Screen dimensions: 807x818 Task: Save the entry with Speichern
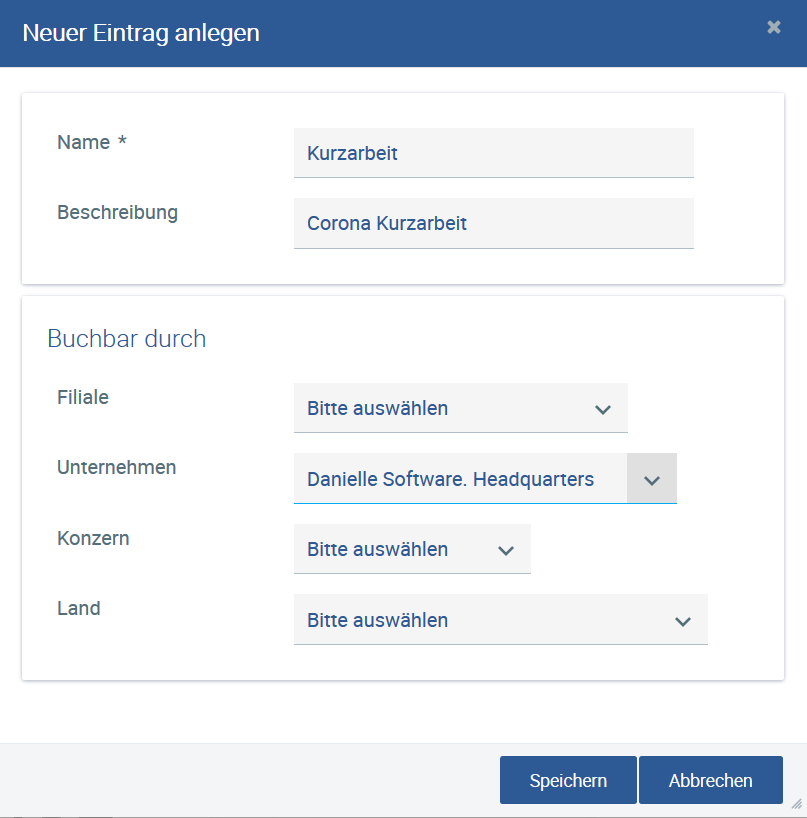pyautogui.click(x=568, y=780)
